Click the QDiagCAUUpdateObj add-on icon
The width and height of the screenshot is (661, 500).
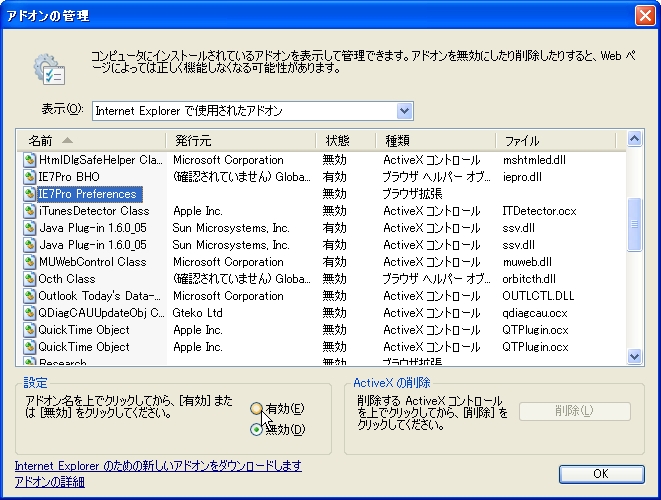pos(29,313)
